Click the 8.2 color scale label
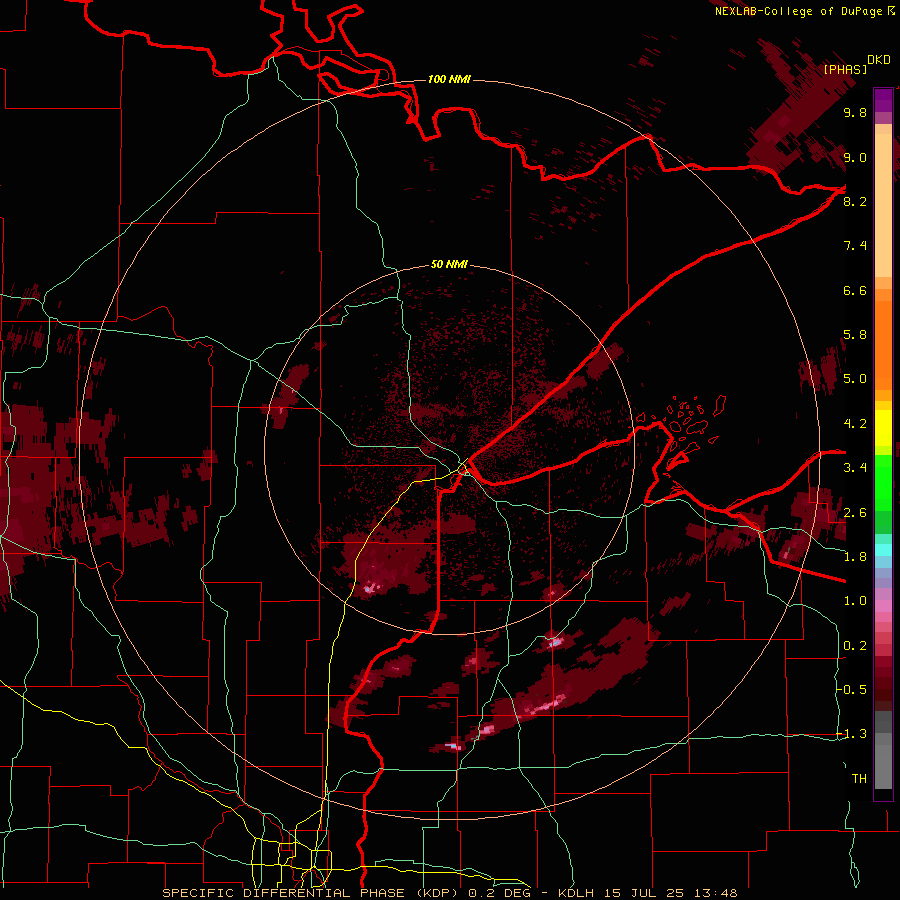The width and height of the screenshot is (900, 900). 855,201
